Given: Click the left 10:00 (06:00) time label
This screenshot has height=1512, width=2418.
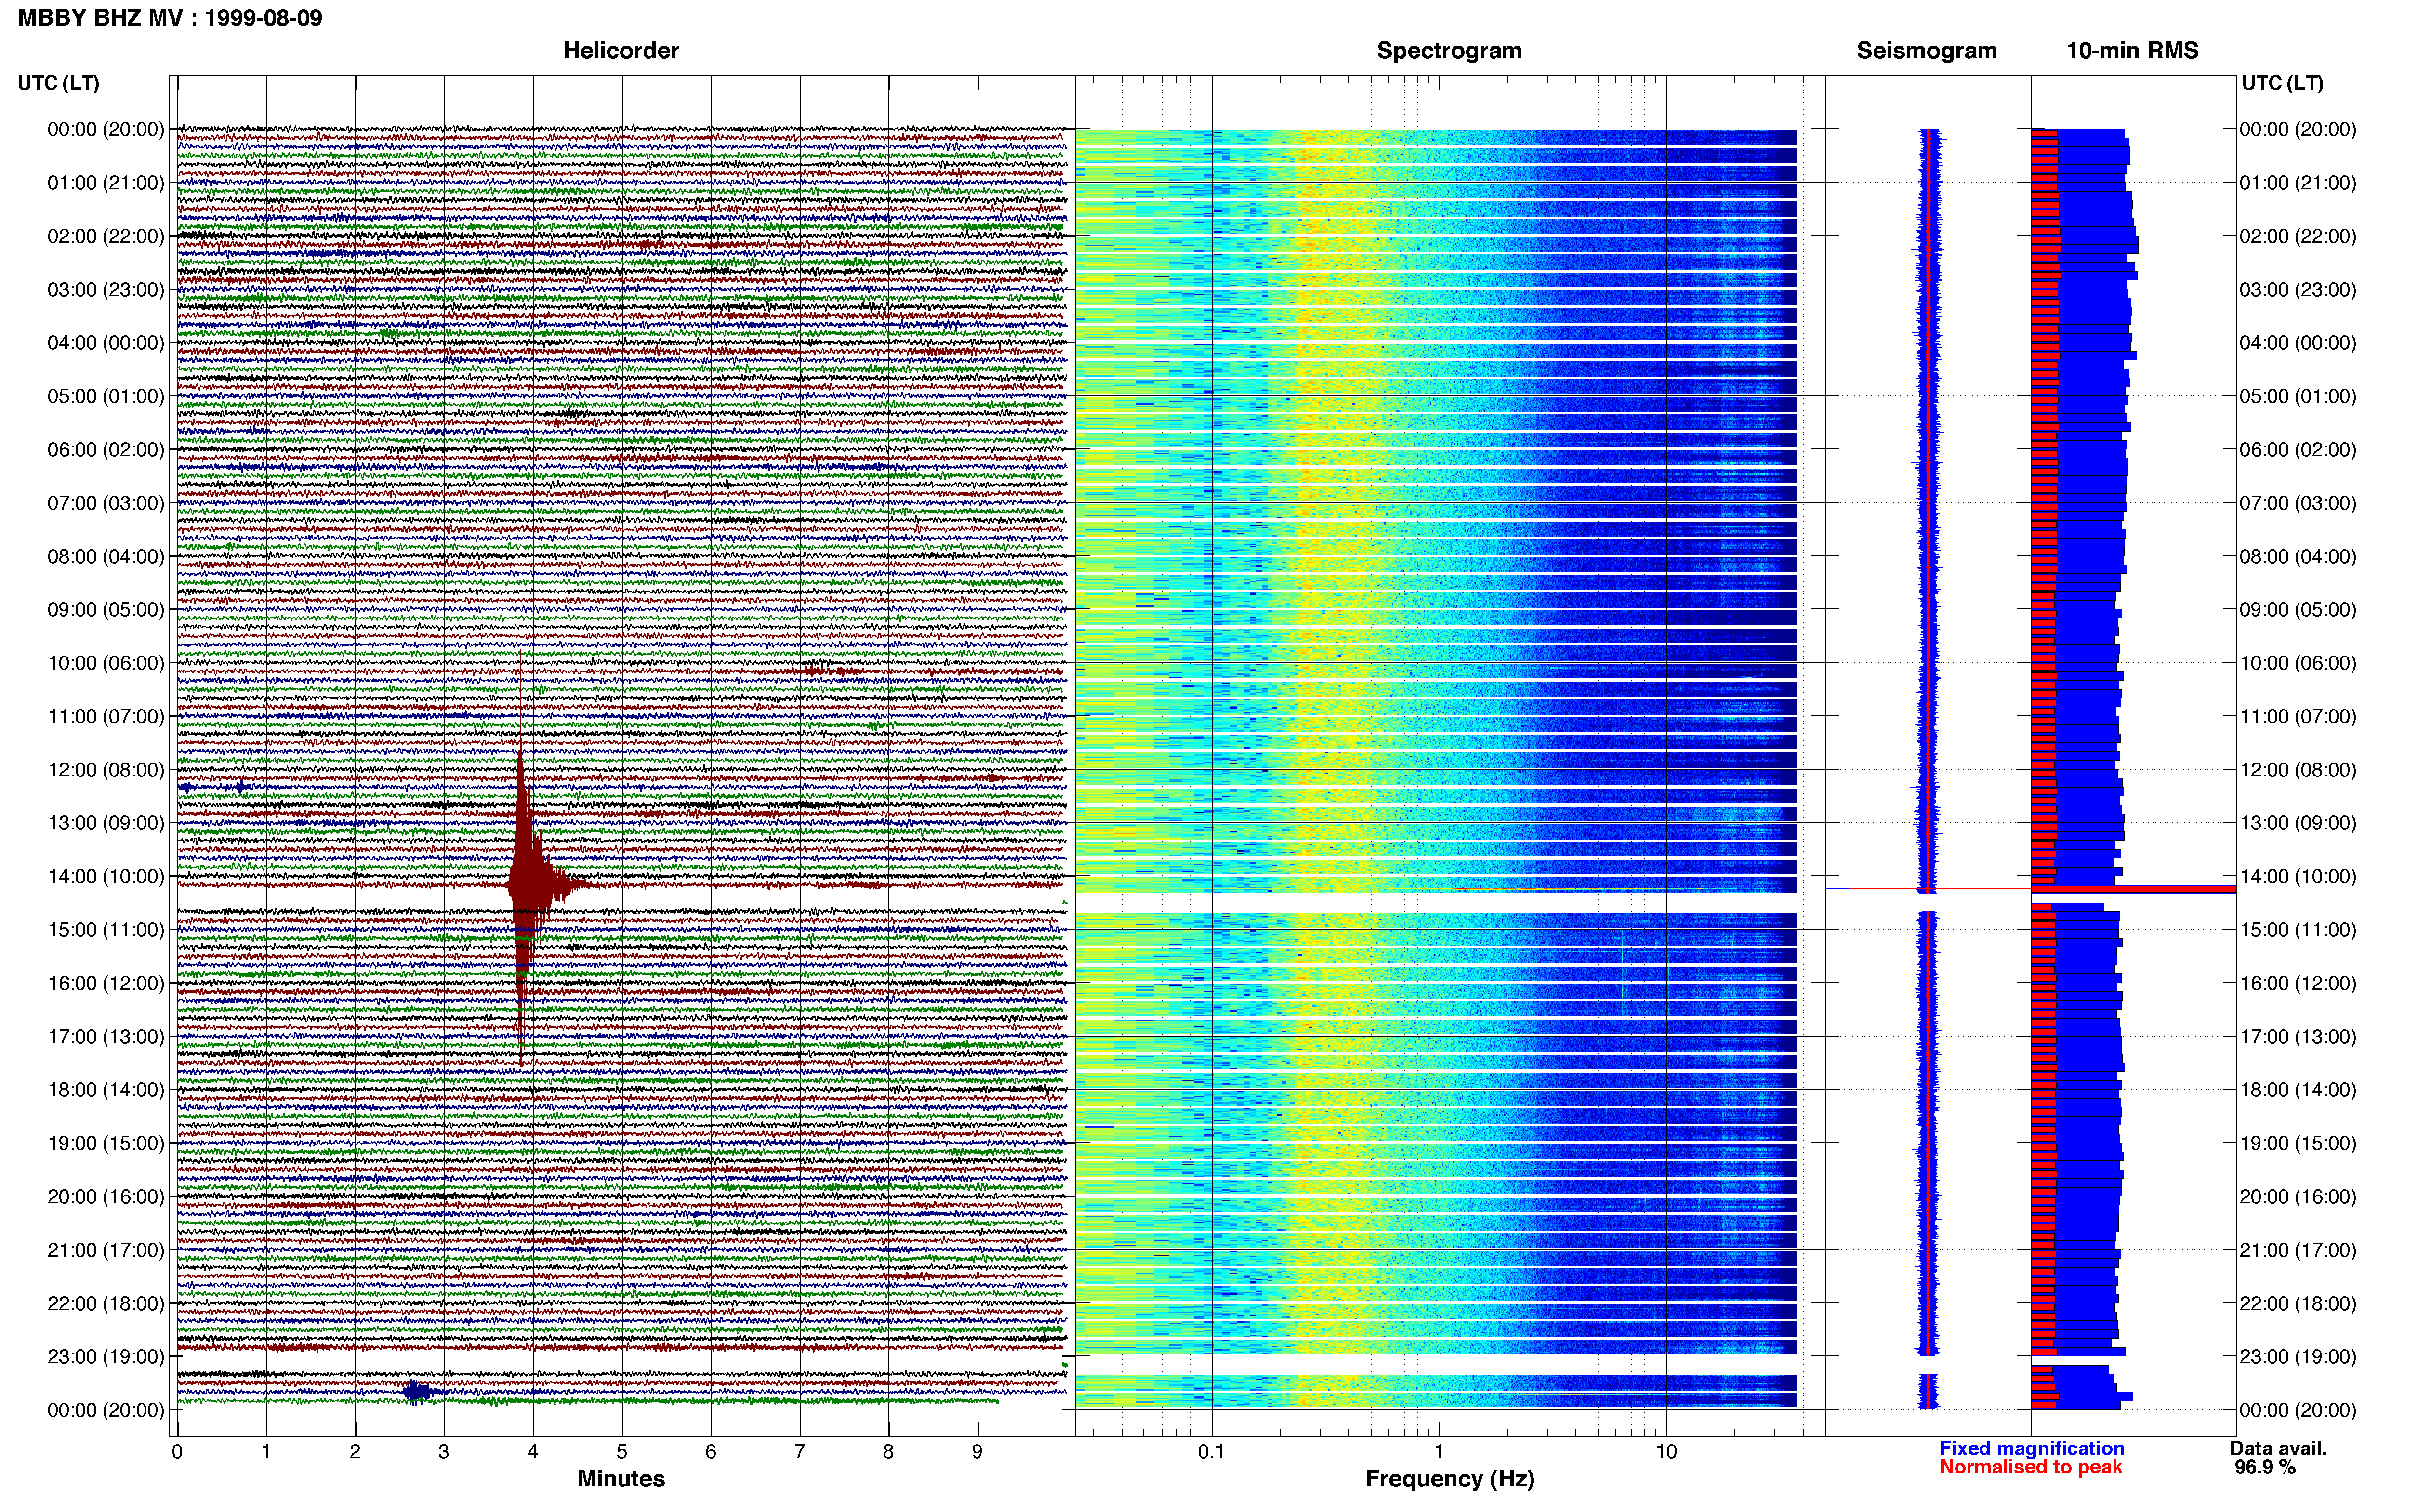Looking at the screenshot, I should (x=106, y=663).
